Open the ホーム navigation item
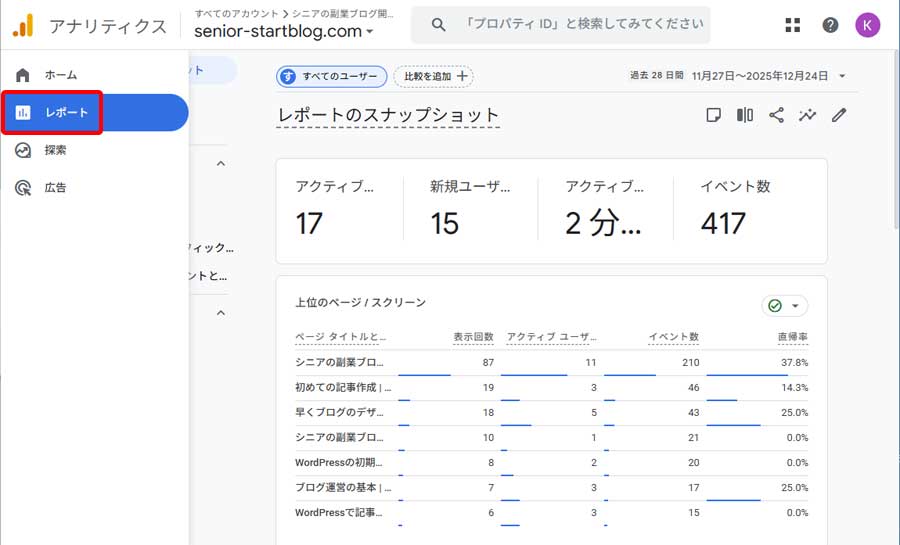 pos(94,75)
